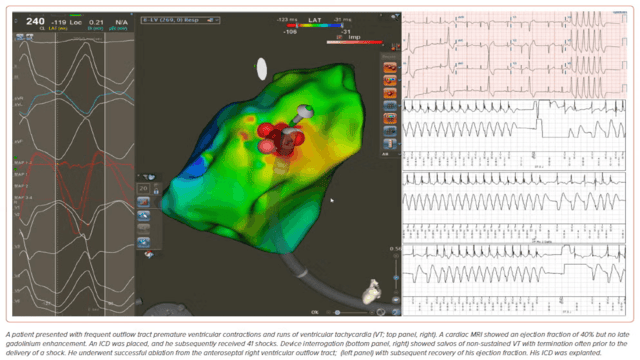This screenshot has width=640, height=360.
Task: Click the arrow on the map selector
Action: 217,20
